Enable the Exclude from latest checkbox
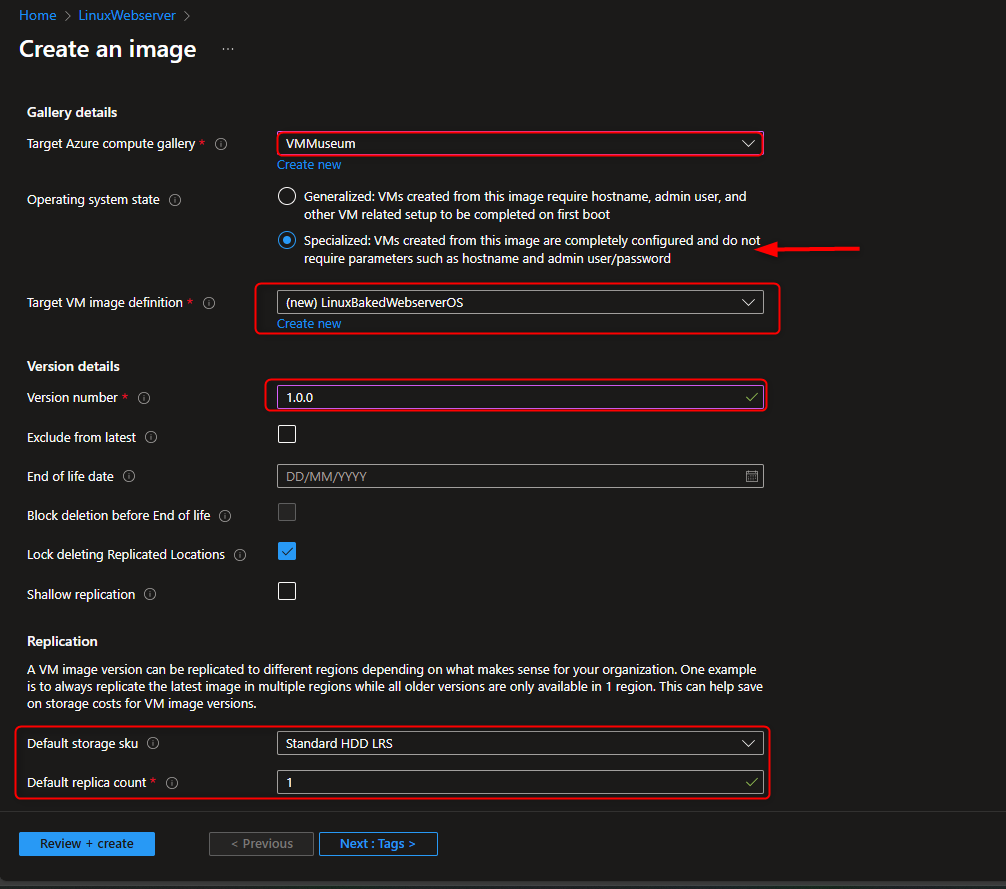1006x889 pixels. pyautogui.click(x=287, y=434)
